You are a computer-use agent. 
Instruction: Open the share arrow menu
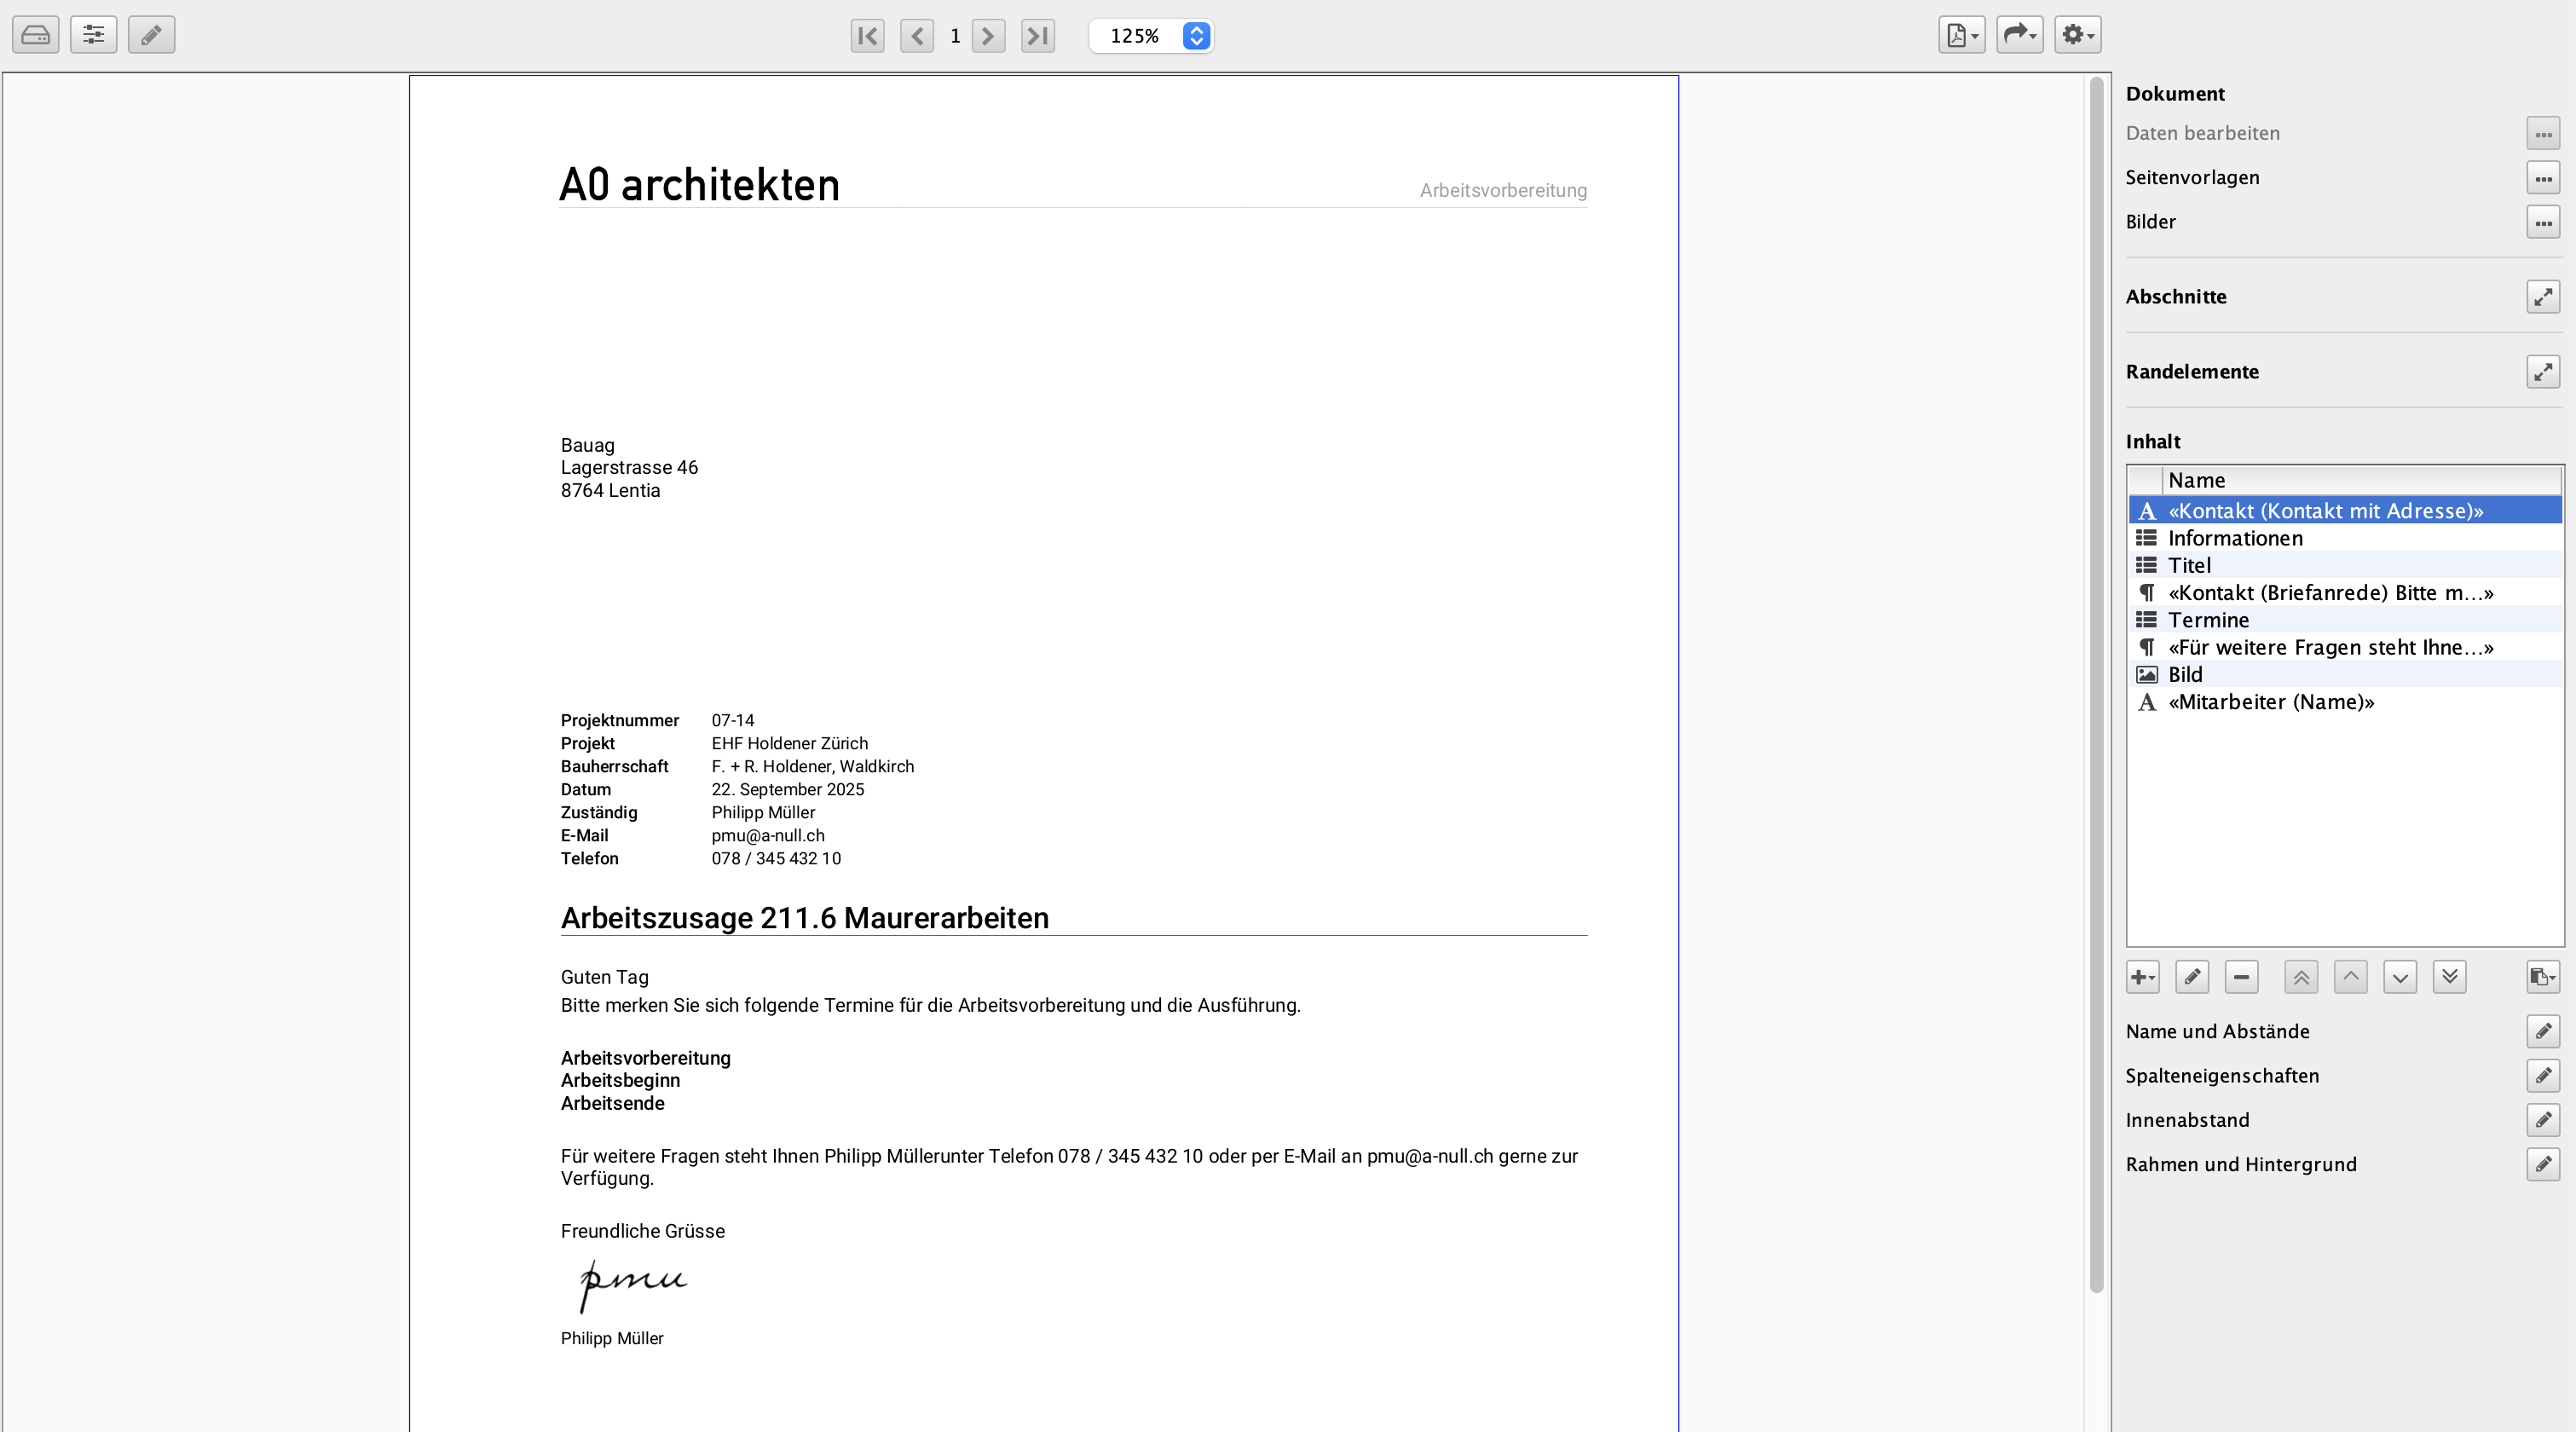pyautogui.click(x=2019, y=35)
